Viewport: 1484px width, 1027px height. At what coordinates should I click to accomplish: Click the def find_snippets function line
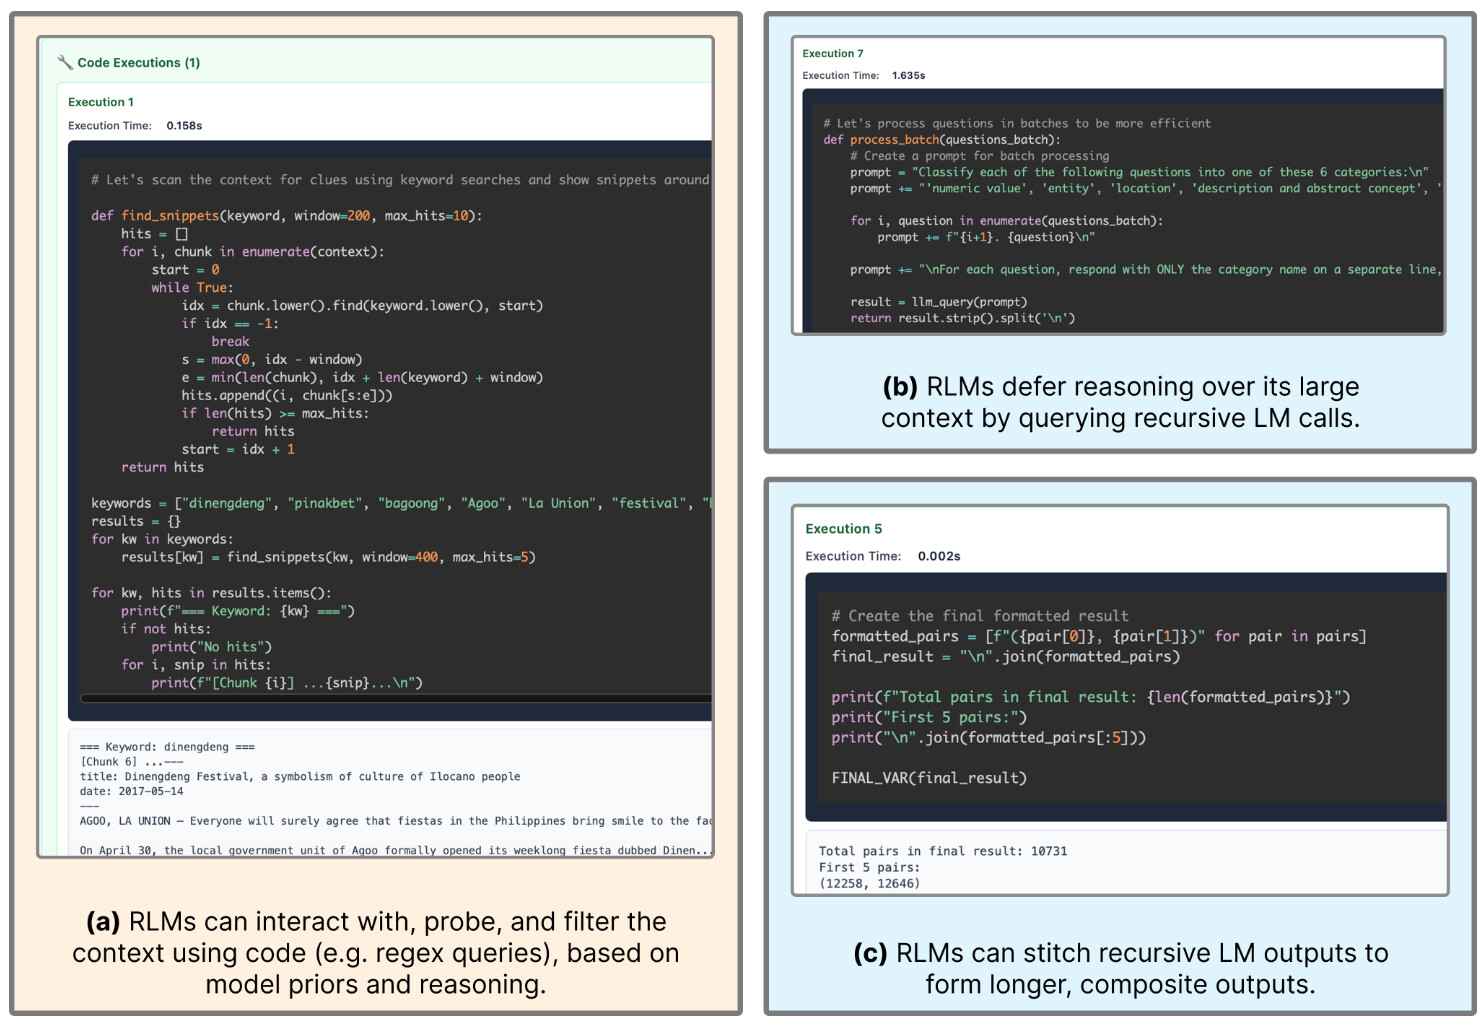[x=286, y=216]
